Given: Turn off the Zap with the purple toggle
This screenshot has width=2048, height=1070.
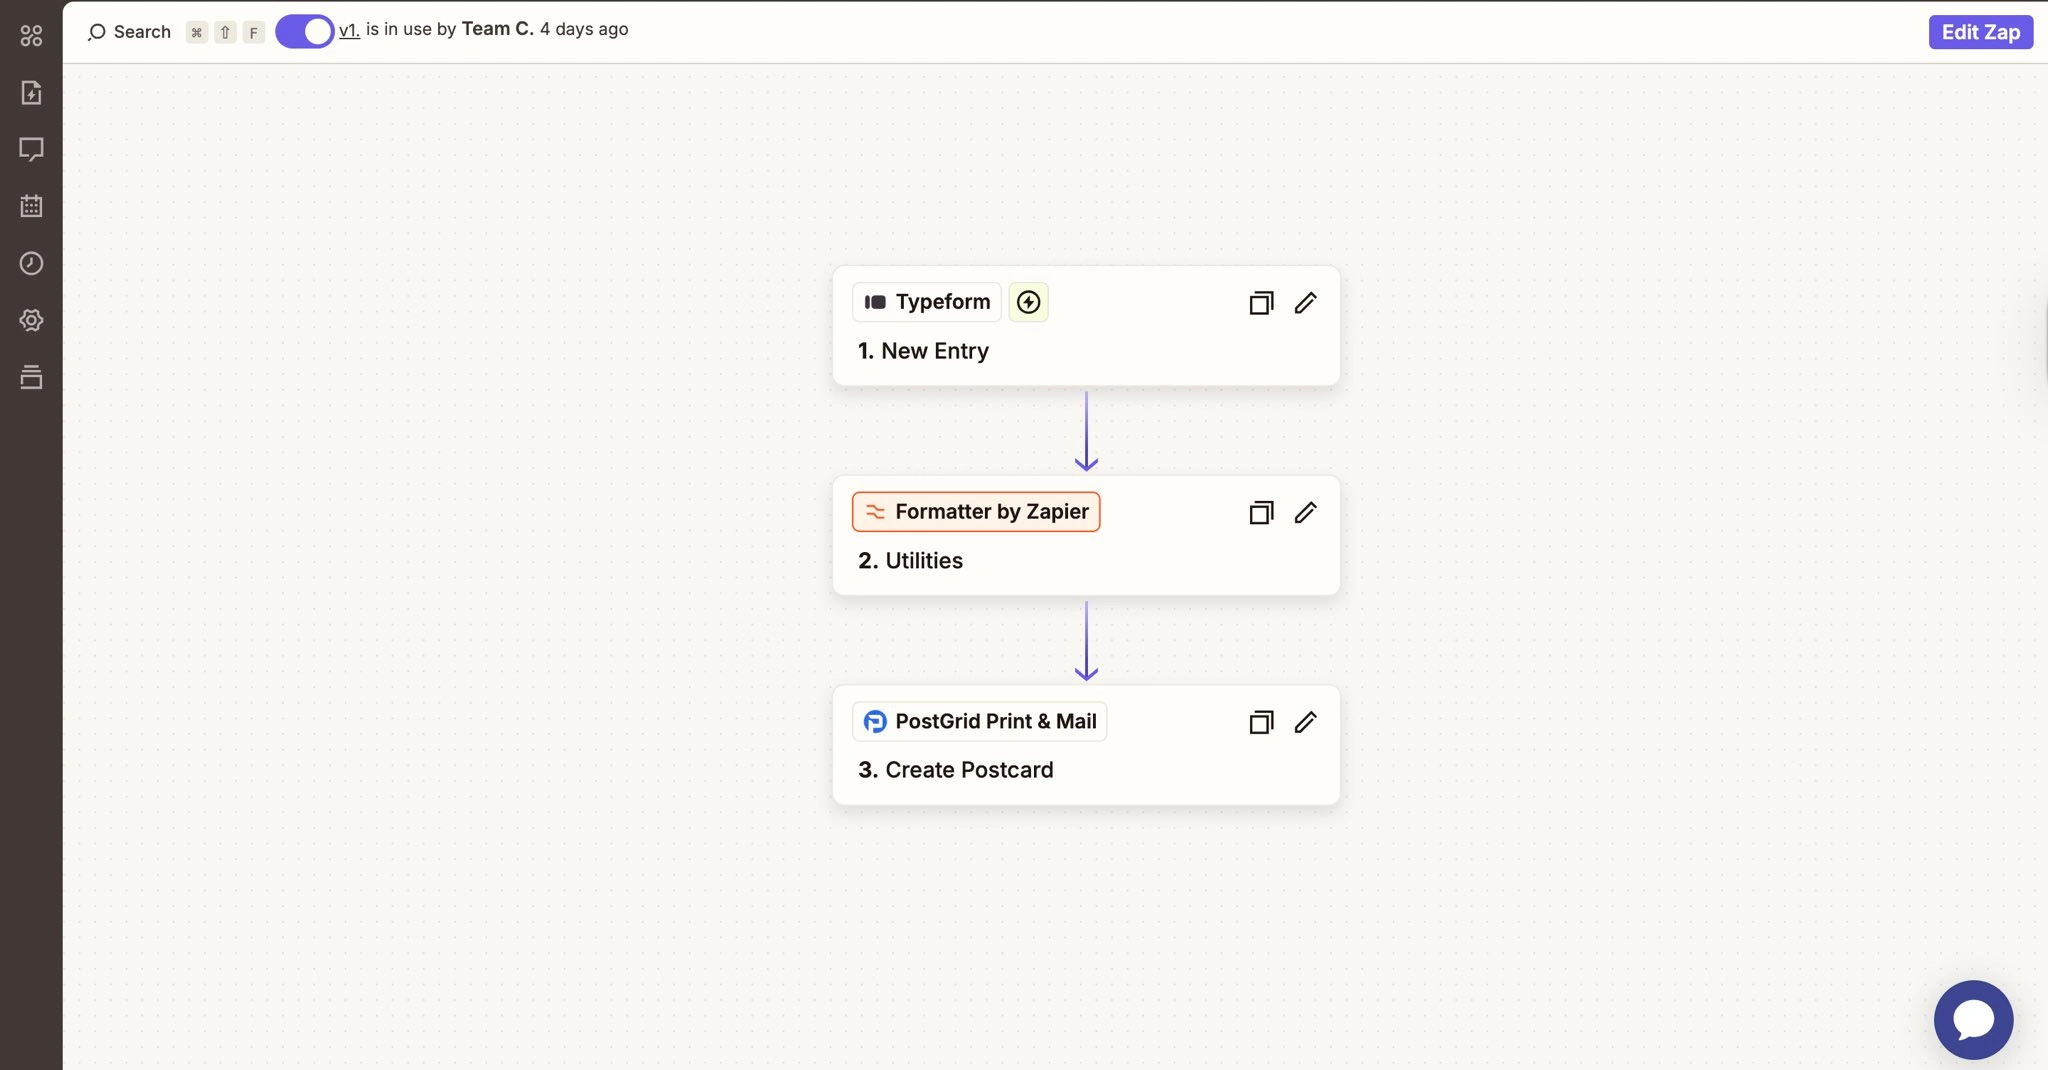Looking at the screenshot, I should click(x=304, y=31).
